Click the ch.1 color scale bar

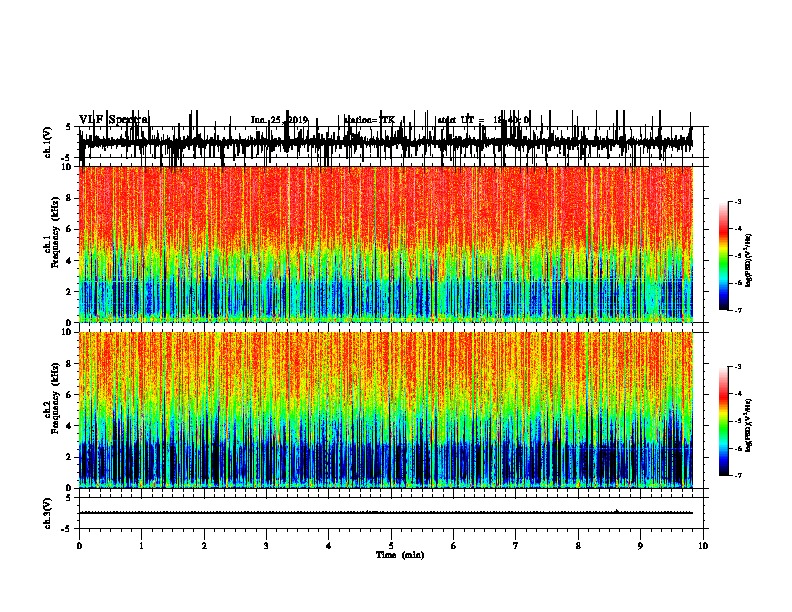[x=723, y=256]
